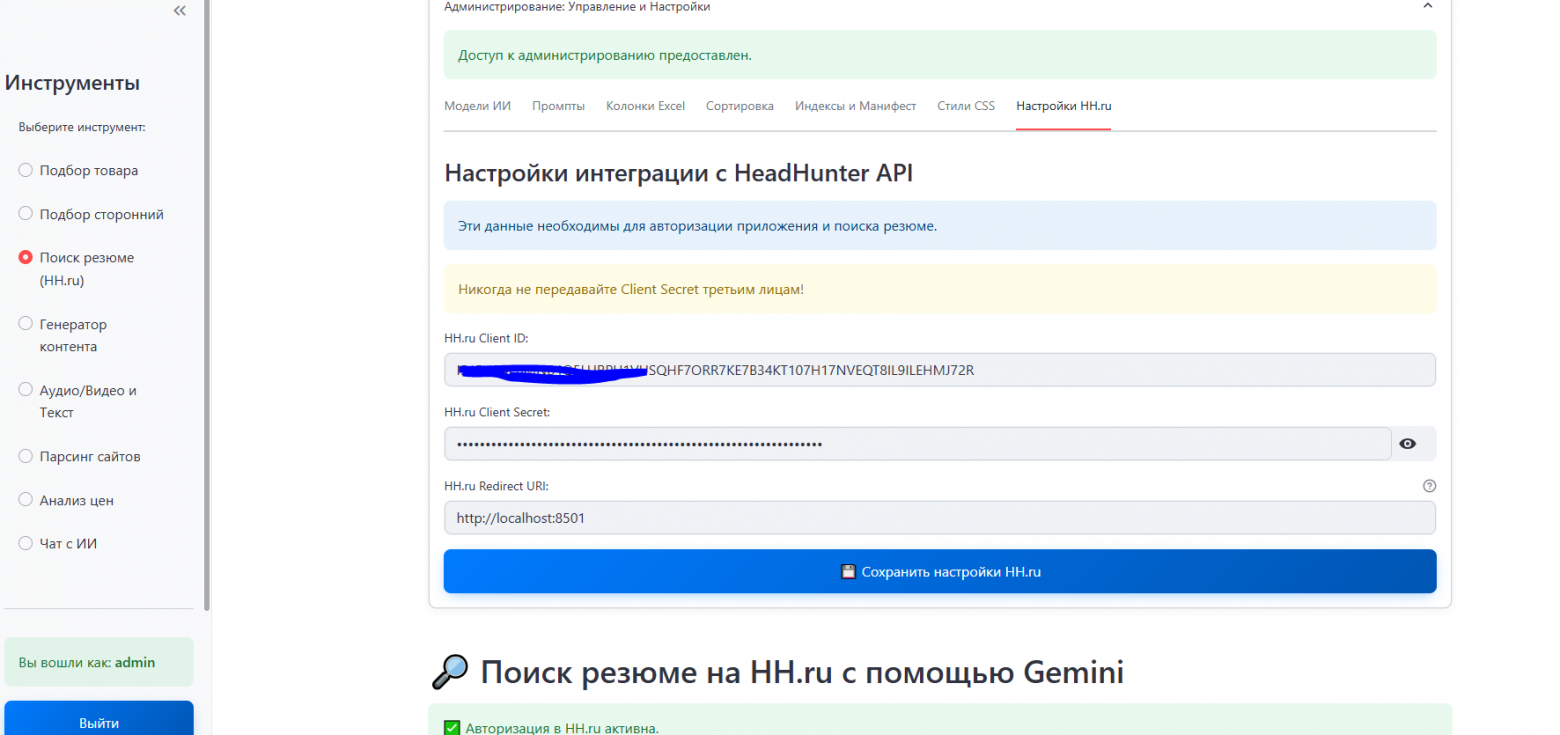The image size is (1560, 735).
Task: Click the "Выйти" button
Action: tap(99, 722)
